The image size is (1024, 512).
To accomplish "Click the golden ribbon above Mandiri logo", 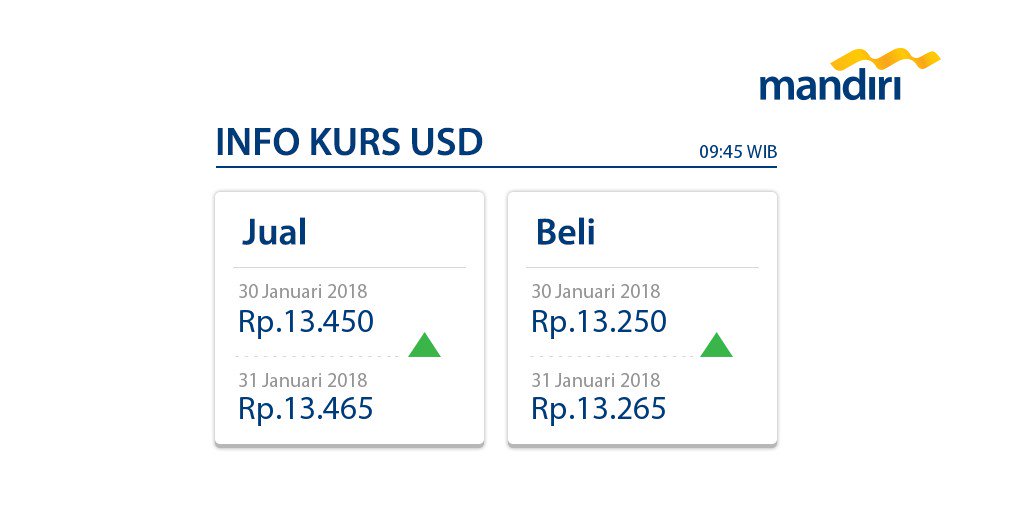I will click(x=885, y=60).
